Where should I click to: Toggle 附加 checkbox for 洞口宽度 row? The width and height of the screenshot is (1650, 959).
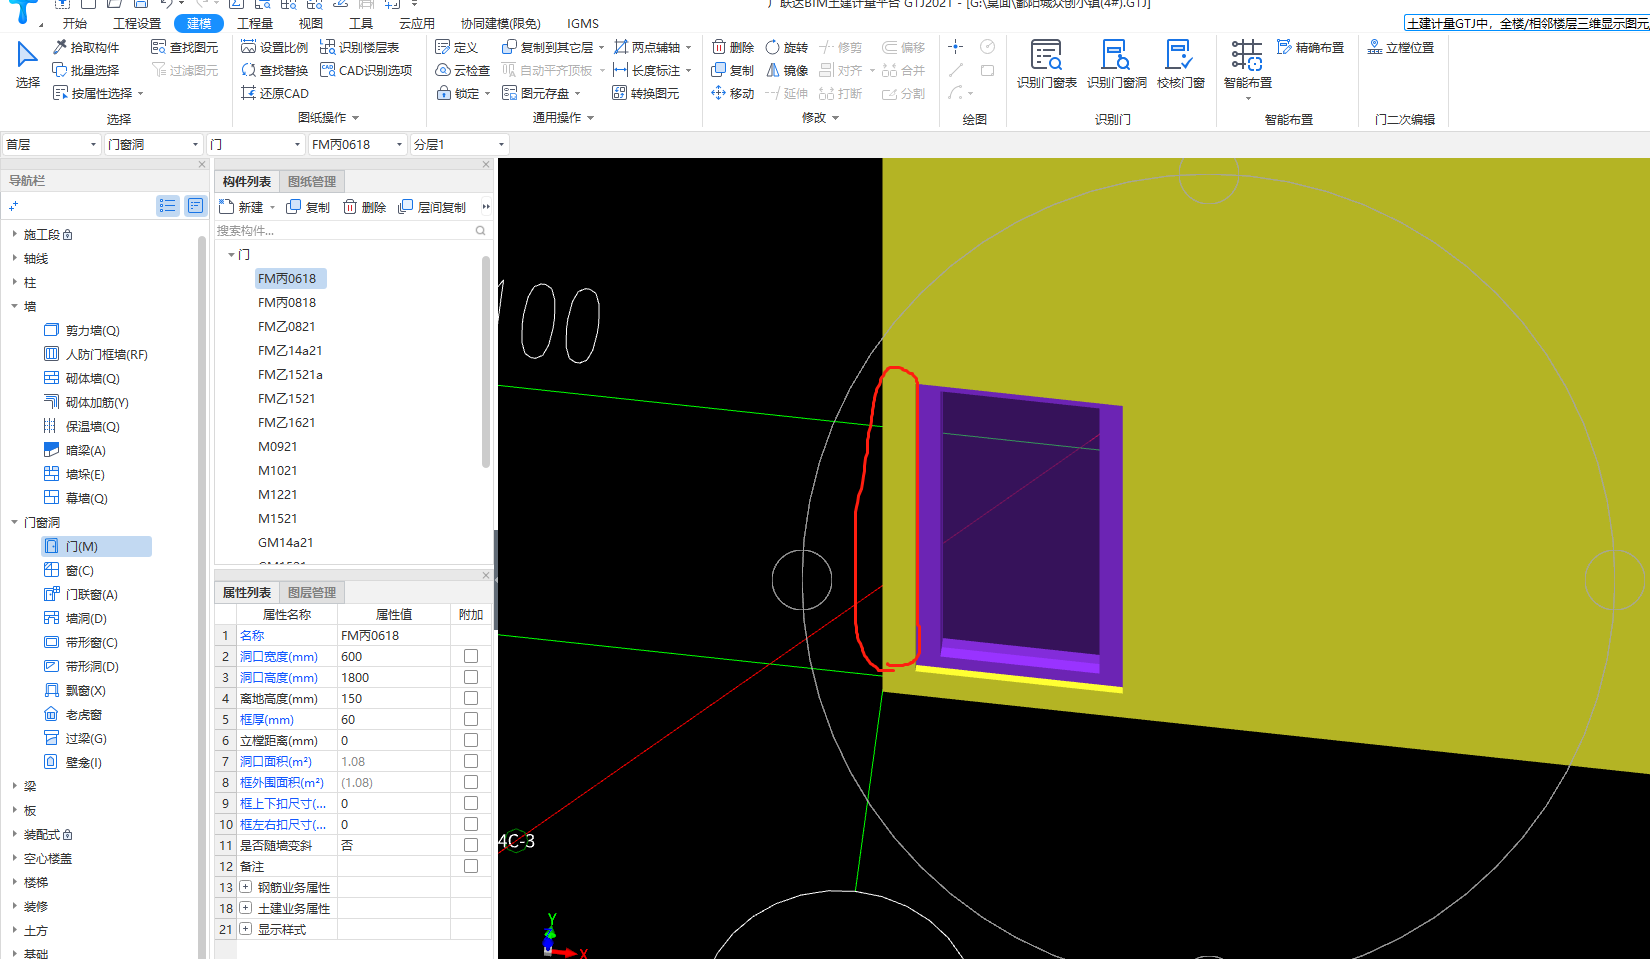tap(471, 656)
